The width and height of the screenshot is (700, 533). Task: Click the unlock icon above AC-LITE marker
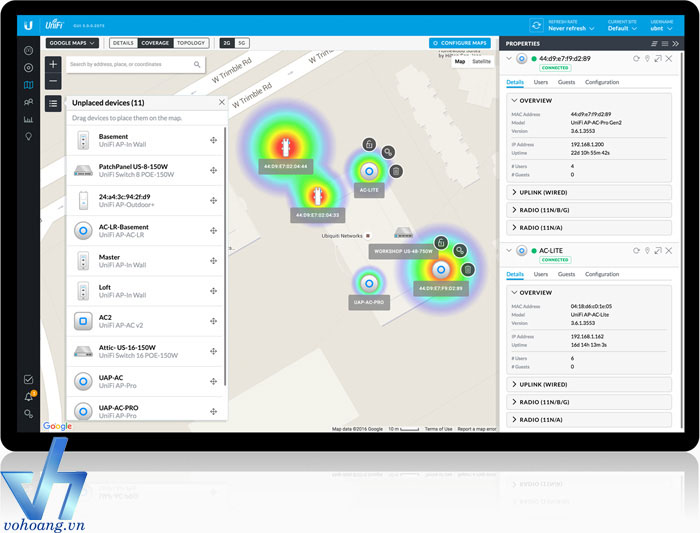[369, 144]
